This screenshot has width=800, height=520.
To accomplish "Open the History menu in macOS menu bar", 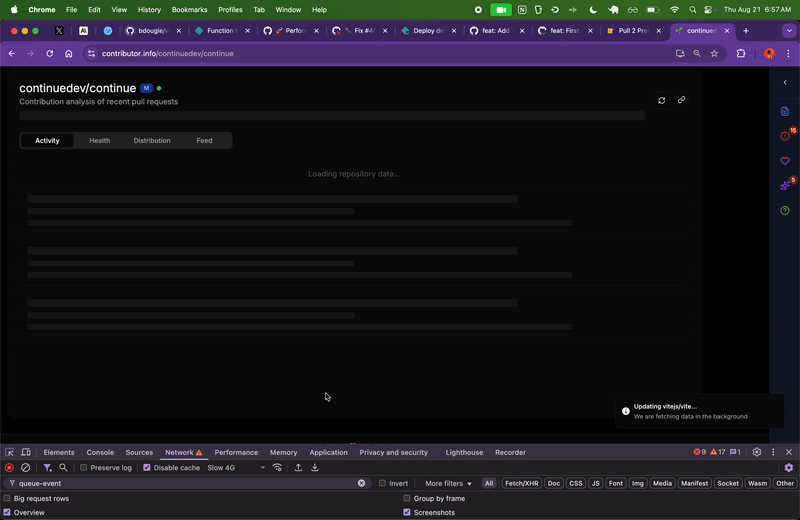I will 149,10.
